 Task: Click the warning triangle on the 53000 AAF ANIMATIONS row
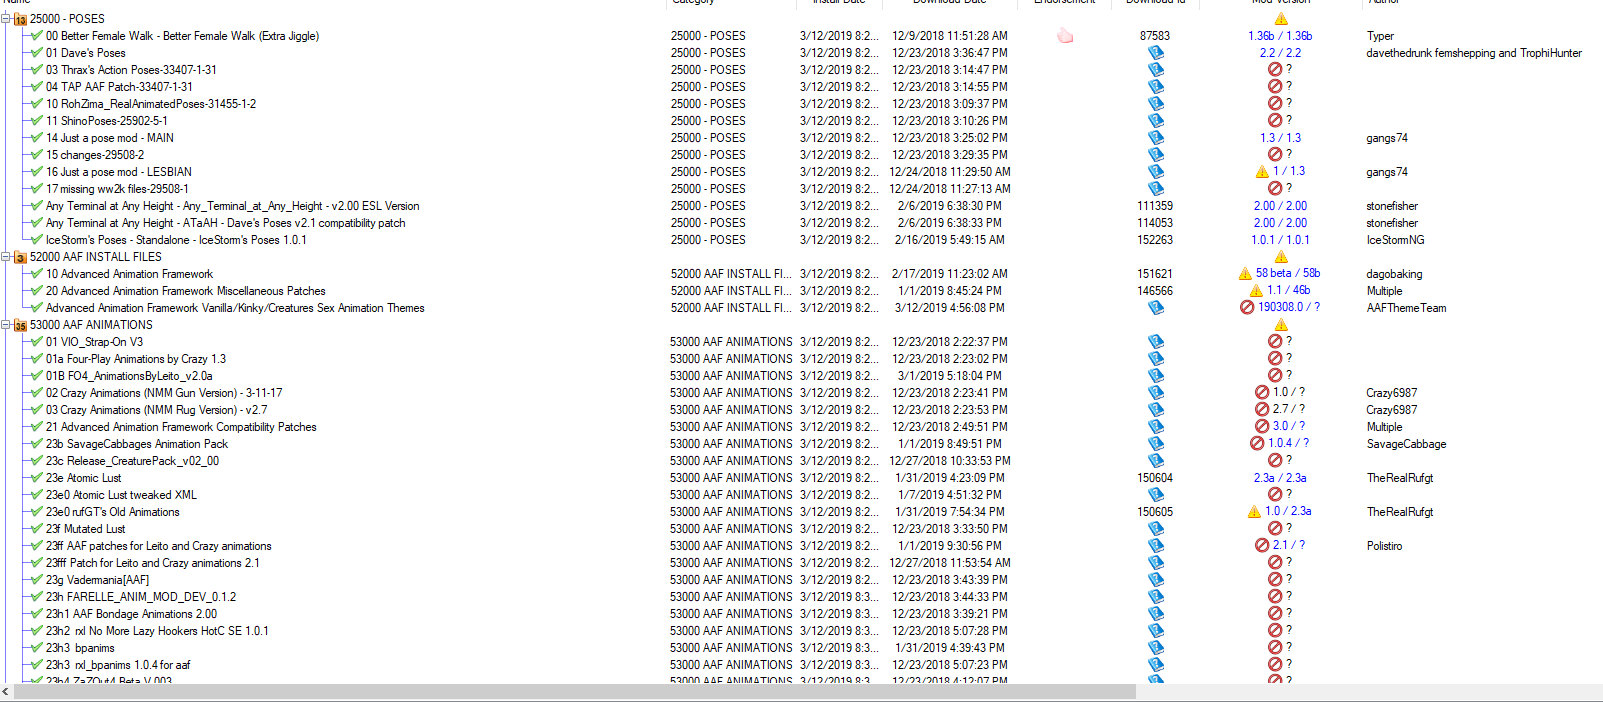[x=1281, y=325]
